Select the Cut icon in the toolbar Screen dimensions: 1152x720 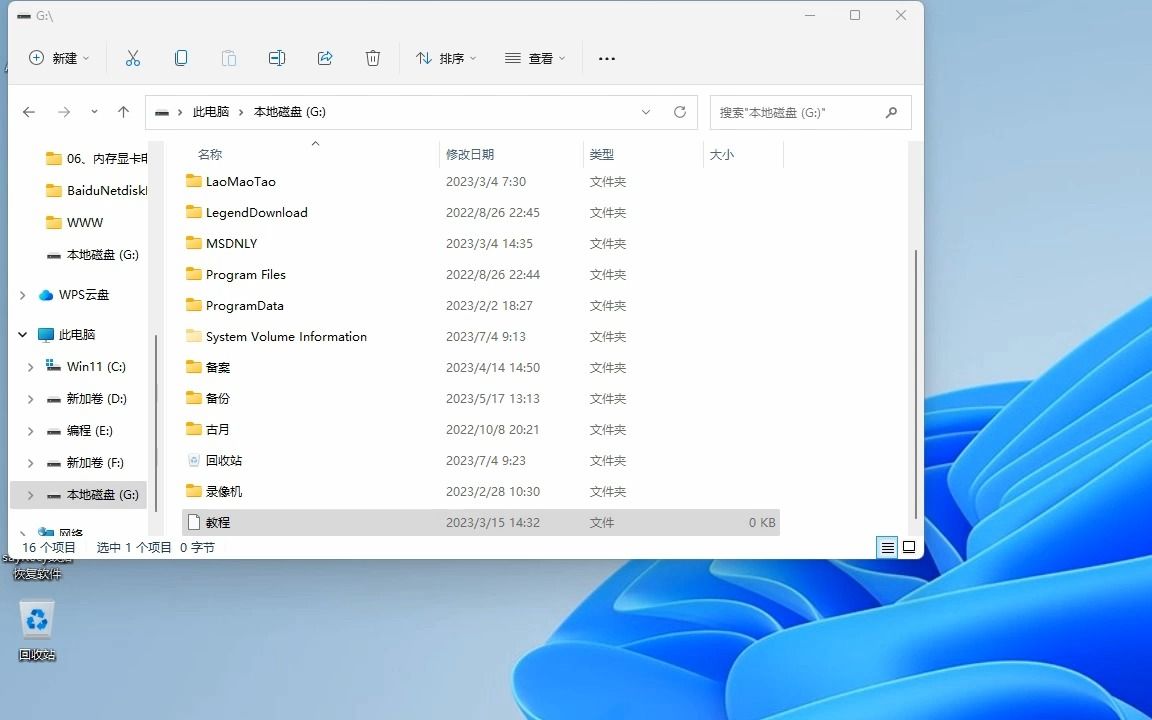tap(133, 58)
